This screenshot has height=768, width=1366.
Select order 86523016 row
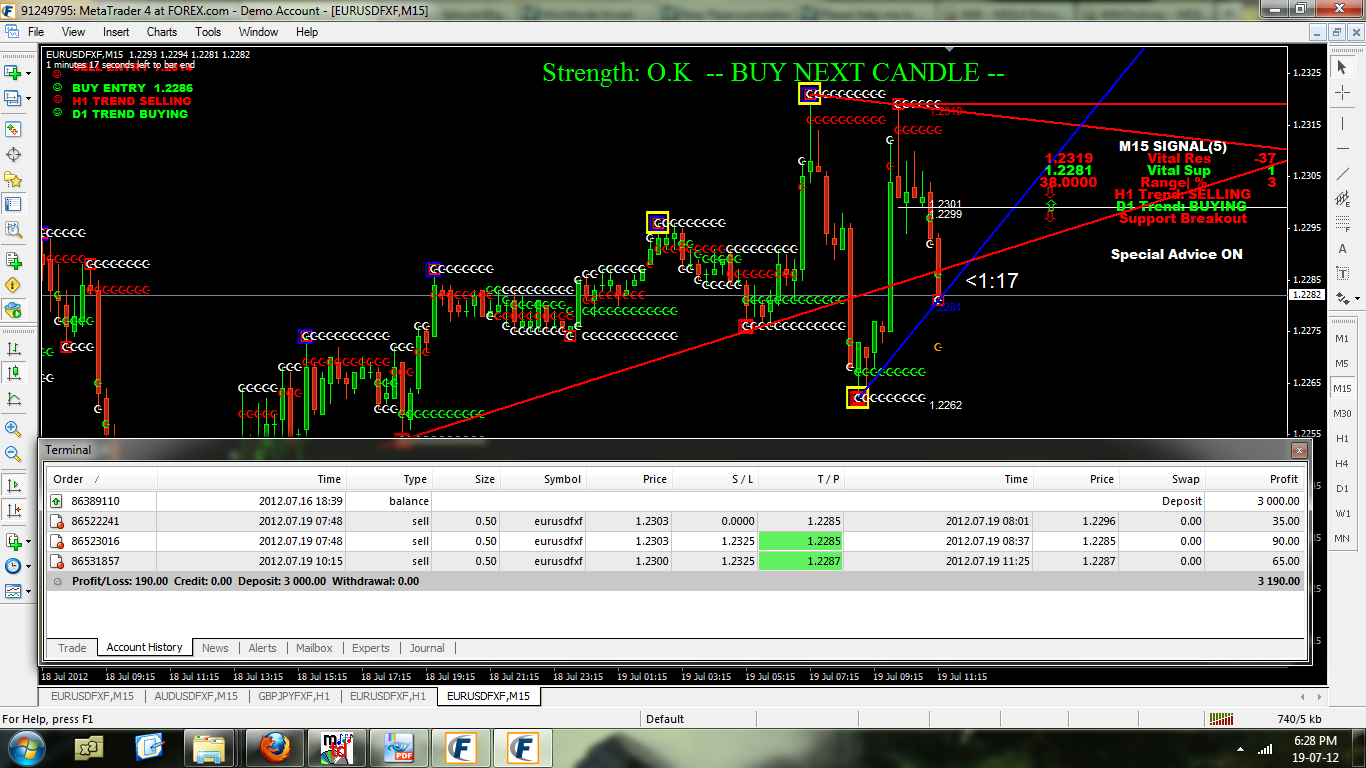(x=675, y=541)
